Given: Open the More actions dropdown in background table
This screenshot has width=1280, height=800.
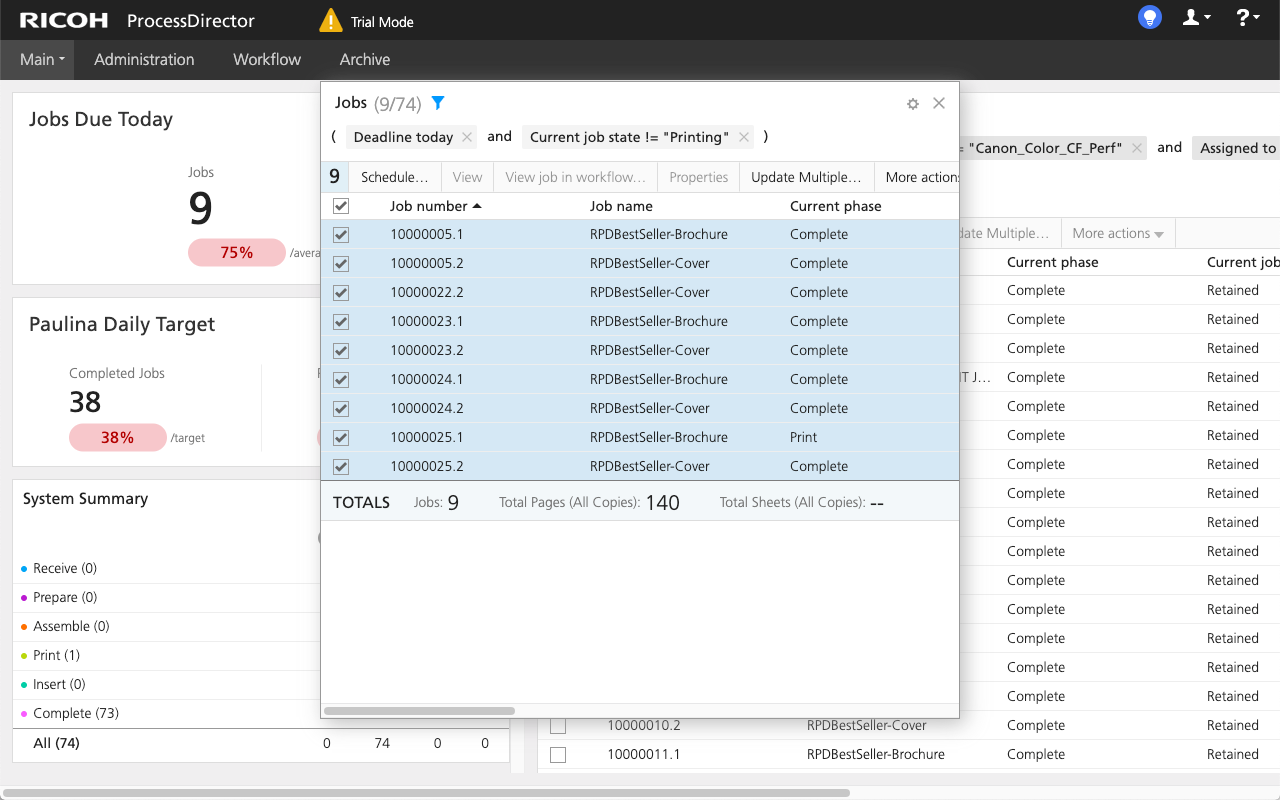Looking at the screenshot, I should 1117,234.
